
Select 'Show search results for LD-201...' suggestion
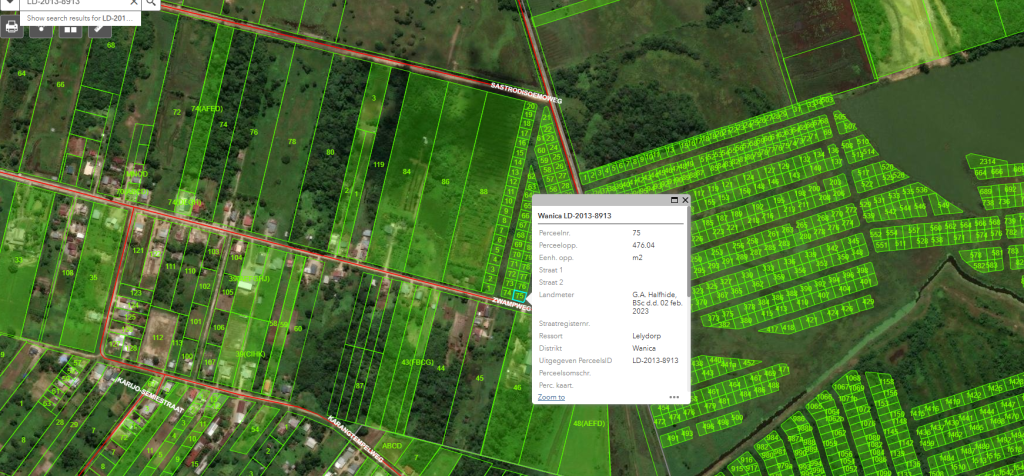(82, 18)
